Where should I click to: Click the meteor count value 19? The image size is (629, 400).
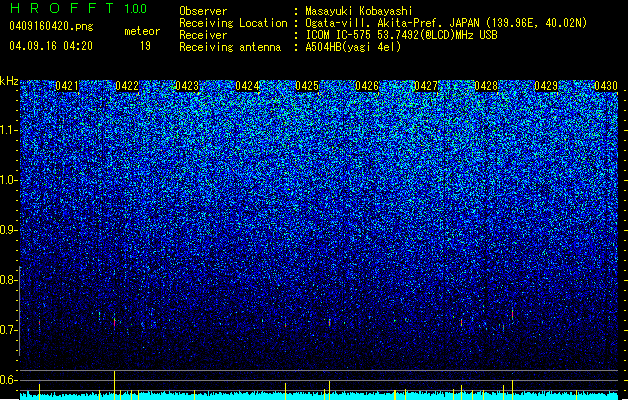point(145,46)
